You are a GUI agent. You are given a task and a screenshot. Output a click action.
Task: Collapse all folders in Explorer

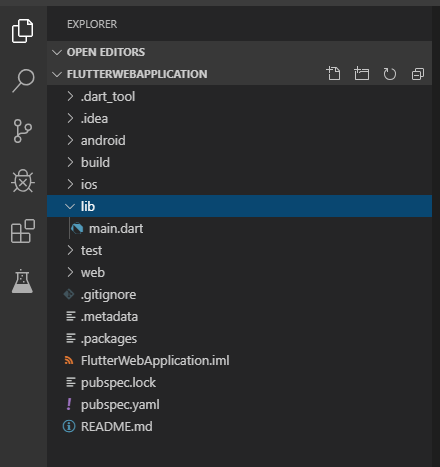(418, 74)
